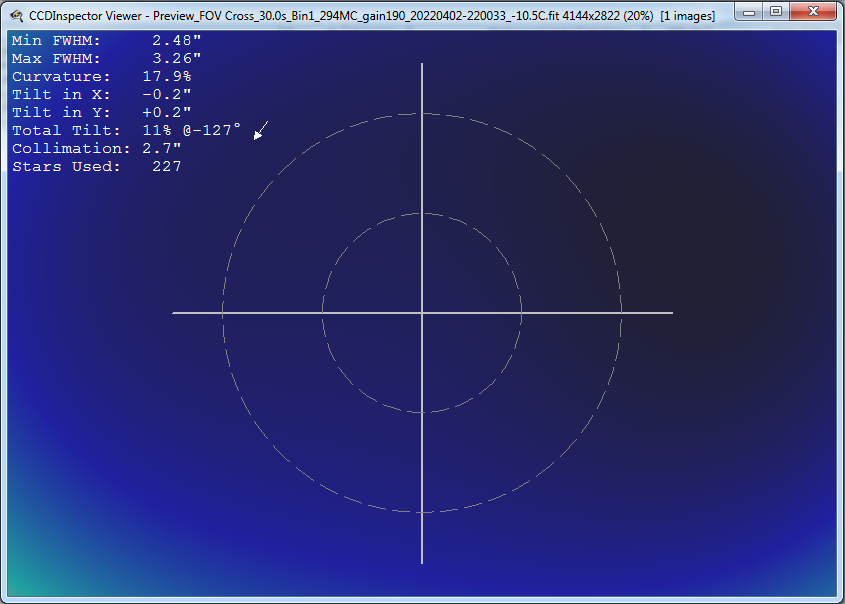
Task: Click the Max FWHM value 3.26"
Action: [177, 58]
